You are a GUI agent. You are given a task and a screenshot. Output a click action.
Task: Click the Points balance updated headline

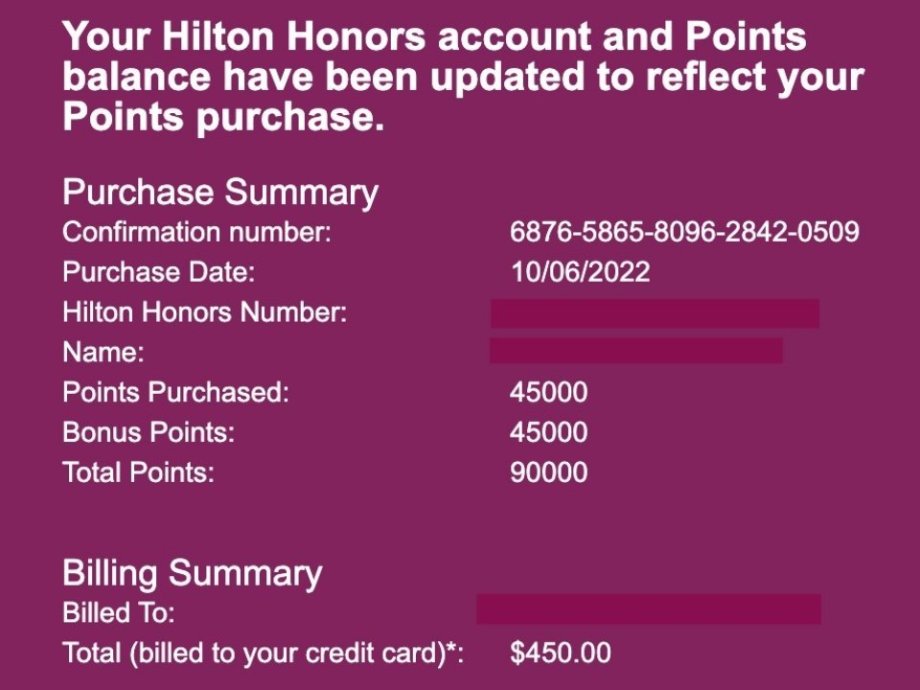[462, 77]
